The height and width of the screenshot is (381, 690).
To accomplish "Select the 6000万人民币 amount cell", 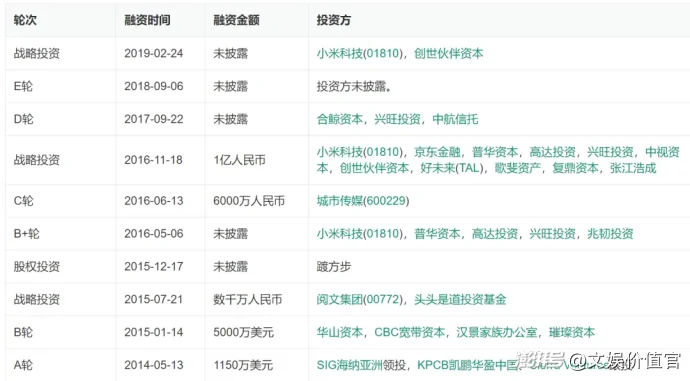I will (249, 201).
